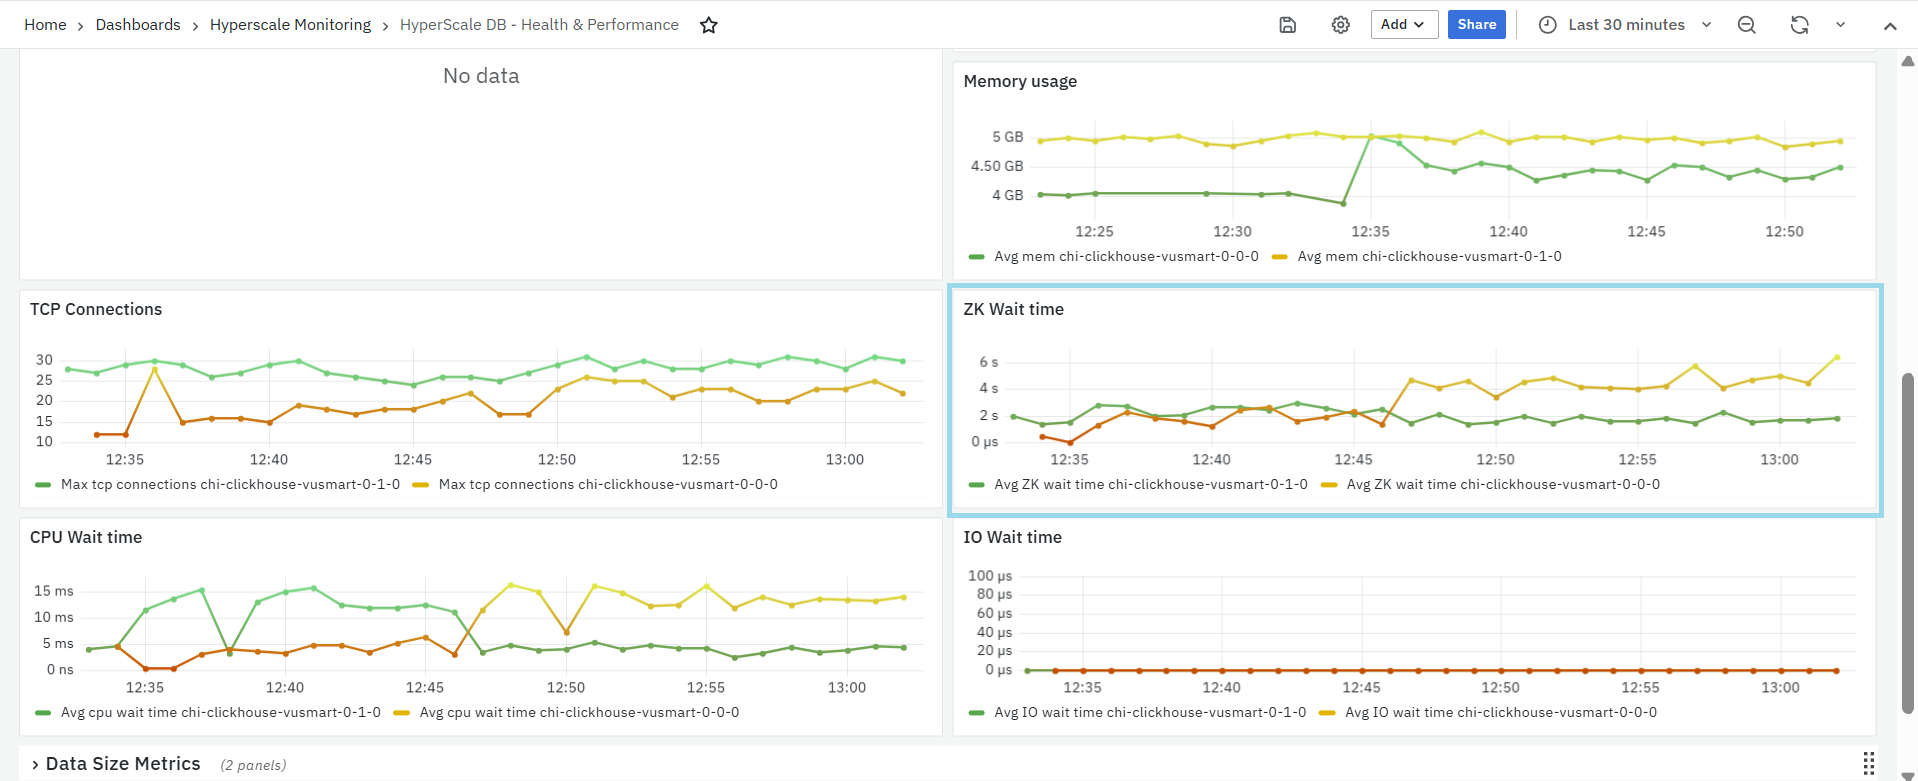Grab the Data Size Metrics drag handle
The height and width of the screenshot is (781, 1918).
(1868, 763)
